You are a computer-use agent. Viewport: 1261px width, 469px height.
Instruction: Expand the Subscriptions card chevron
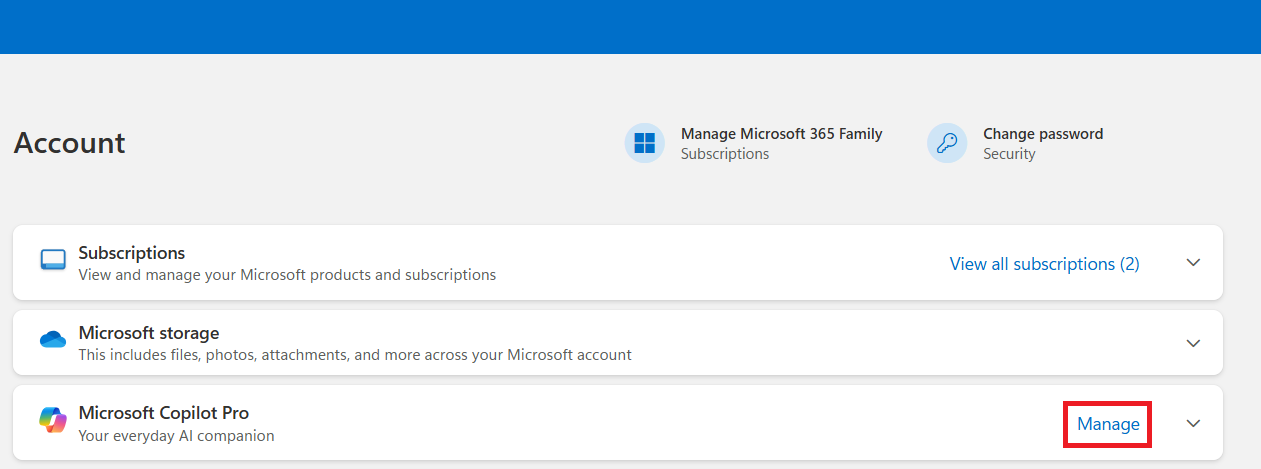[1192, 262]
